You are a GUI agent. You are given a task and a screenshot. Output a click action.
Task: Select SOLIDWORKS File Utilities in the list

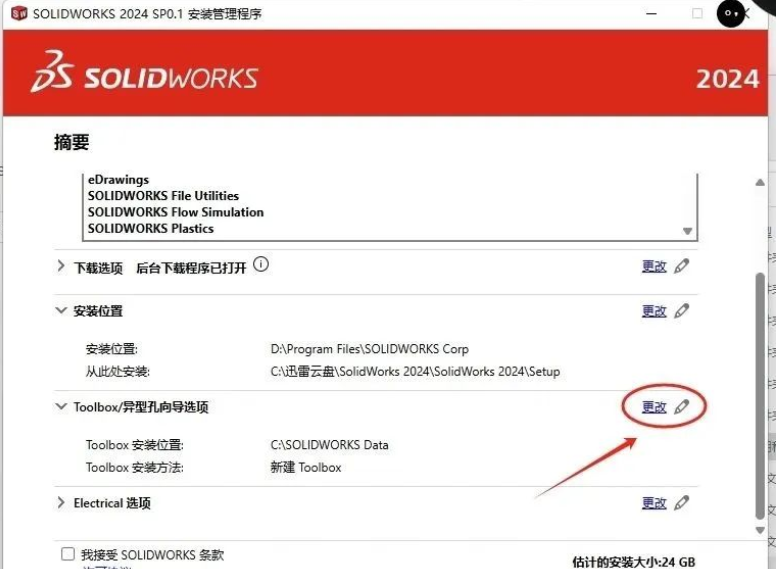tap(163, 196)
